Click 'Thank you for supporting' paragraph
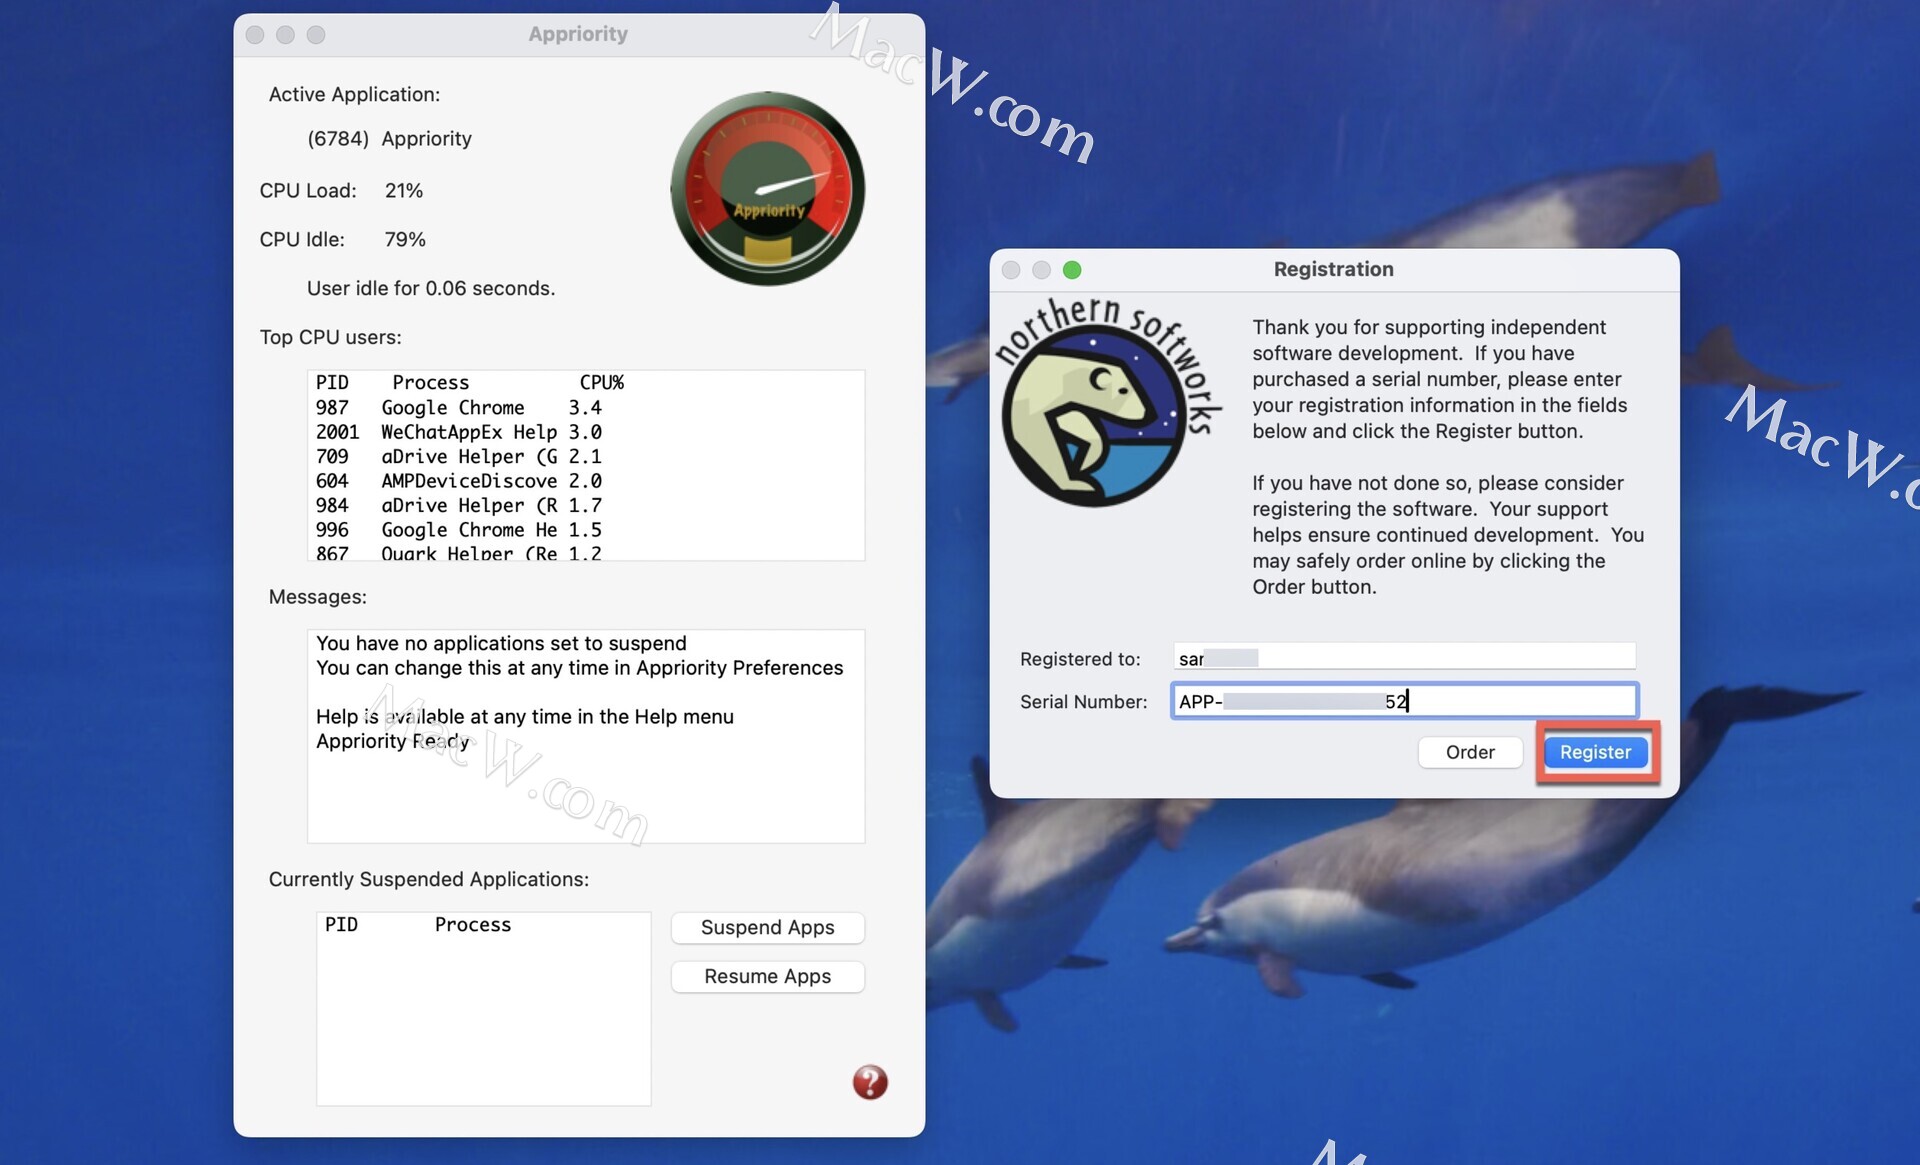1920x1165 pixels. [x=1440, y=379]
